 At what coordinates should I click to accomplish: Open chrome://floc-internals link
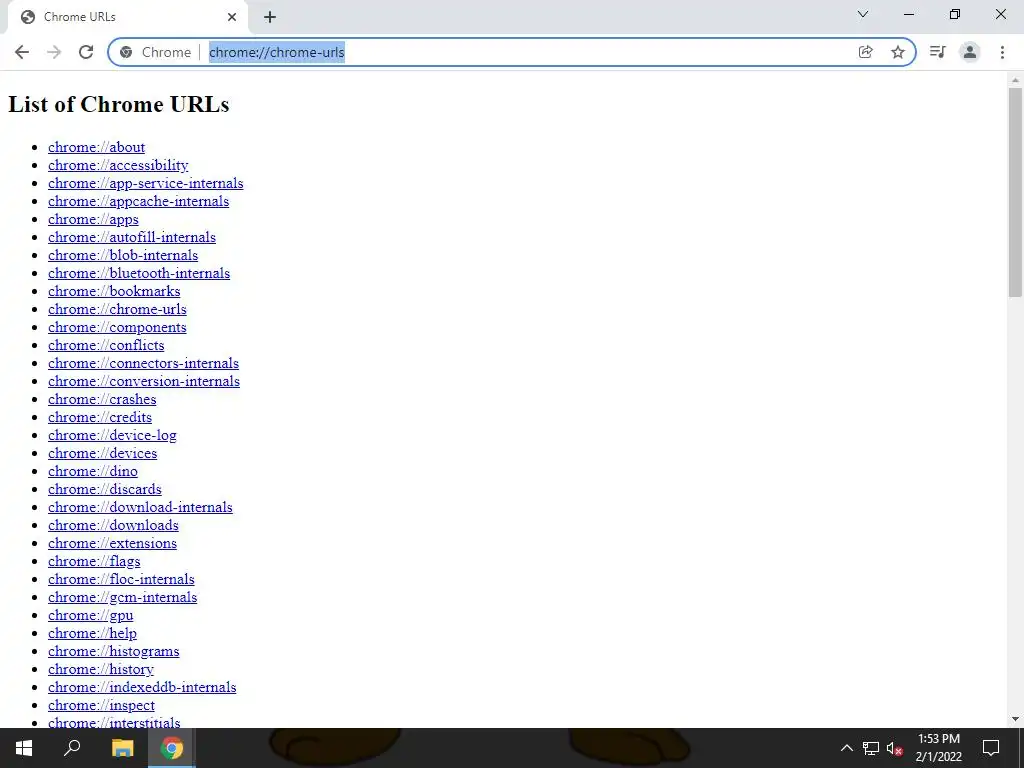[121, 579]
